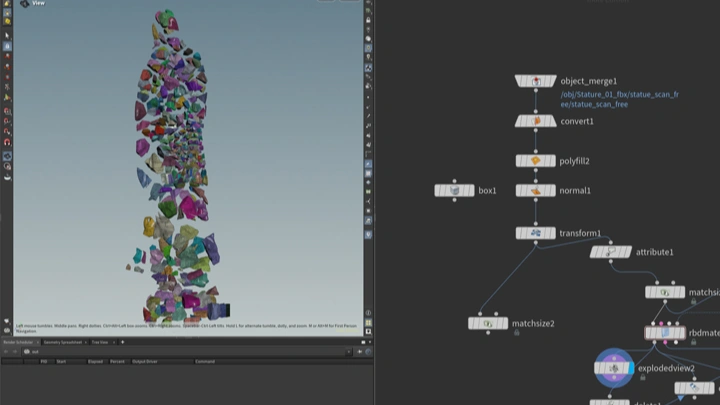Click the Elapsed column header
Viewport: 720px width, 405px height.
tap(95, 362)
